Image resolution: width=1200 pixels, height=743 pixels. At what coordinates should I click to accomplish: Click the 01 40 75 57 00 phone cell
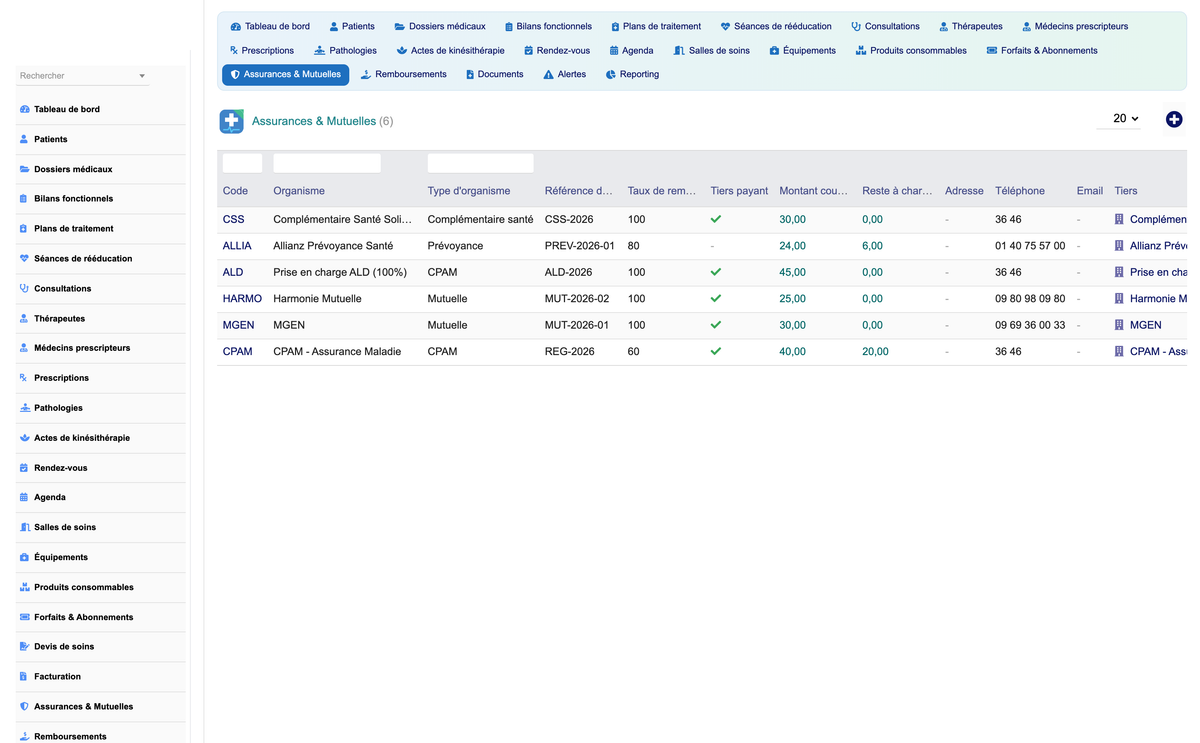point(1030,246)
